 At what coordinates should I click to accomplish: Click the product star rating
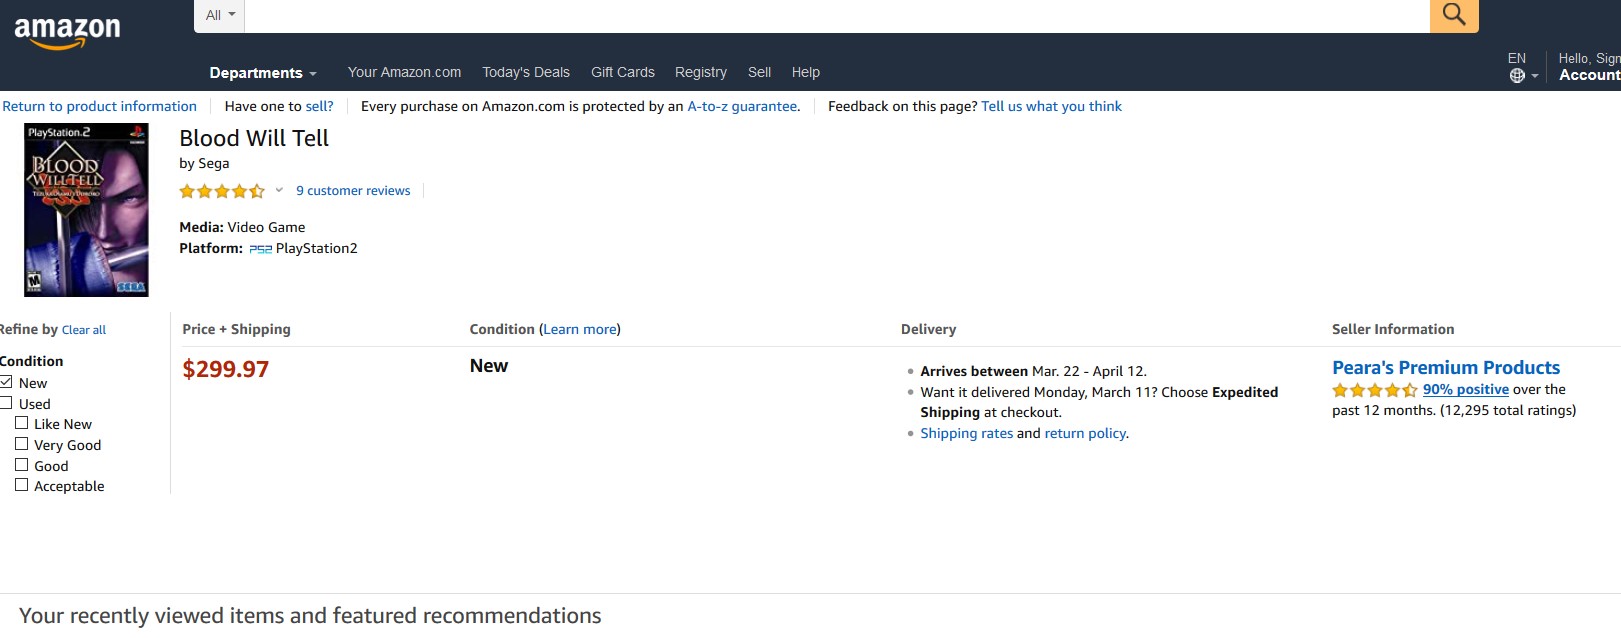pos(222,191)
